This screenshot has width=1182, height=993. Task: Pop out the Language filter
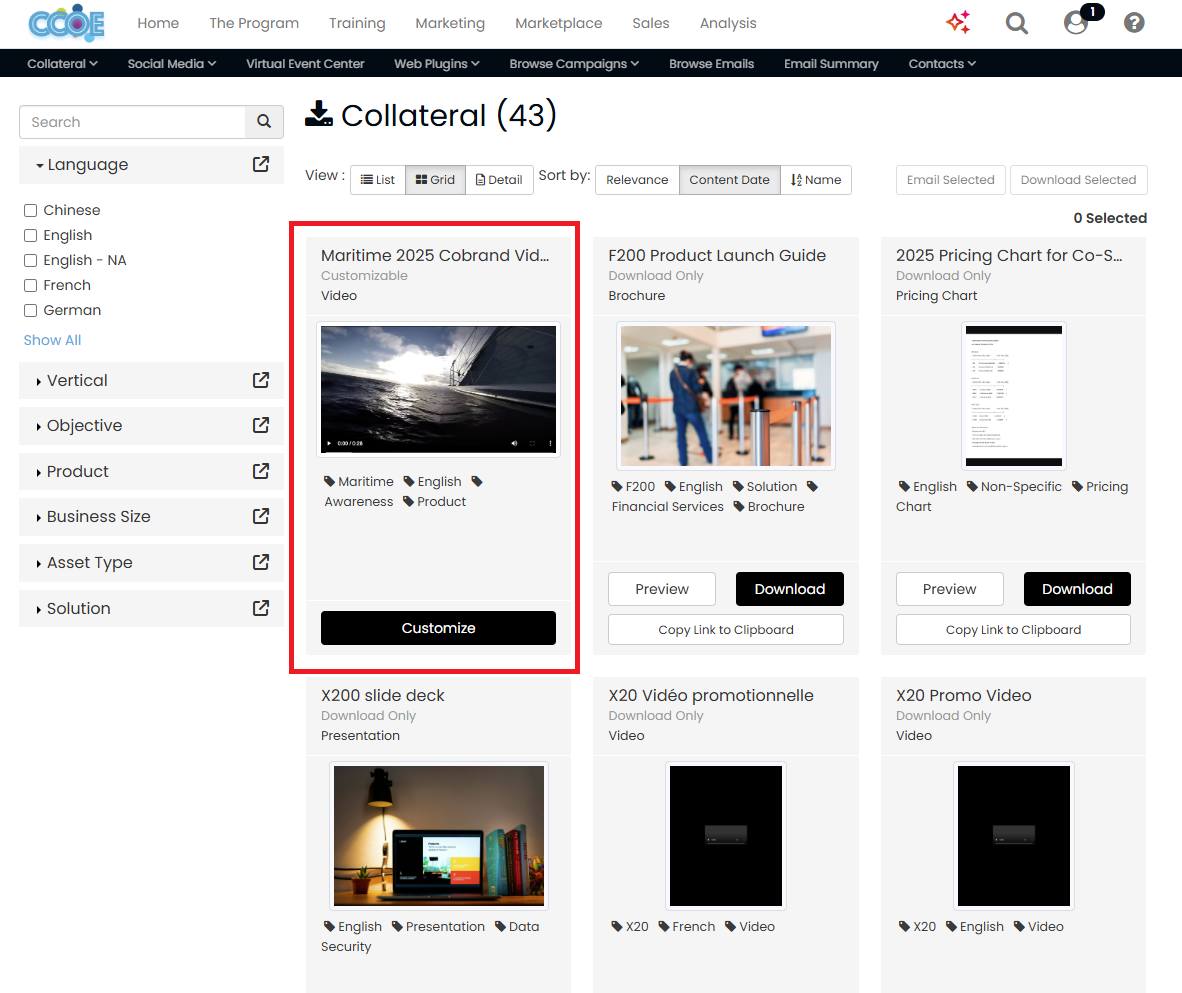tap(261, 164)
